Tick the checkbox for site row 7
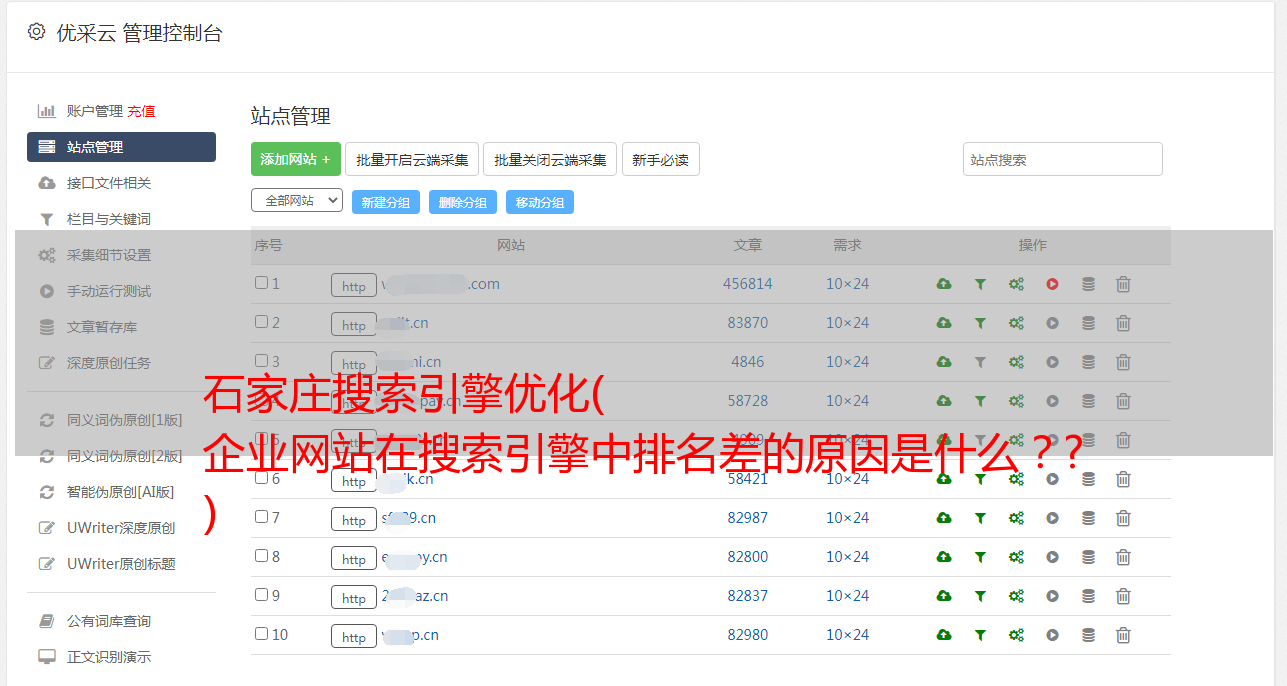Image resolution: width=1287 pixels, height=686 pixels. pos(261,517)
